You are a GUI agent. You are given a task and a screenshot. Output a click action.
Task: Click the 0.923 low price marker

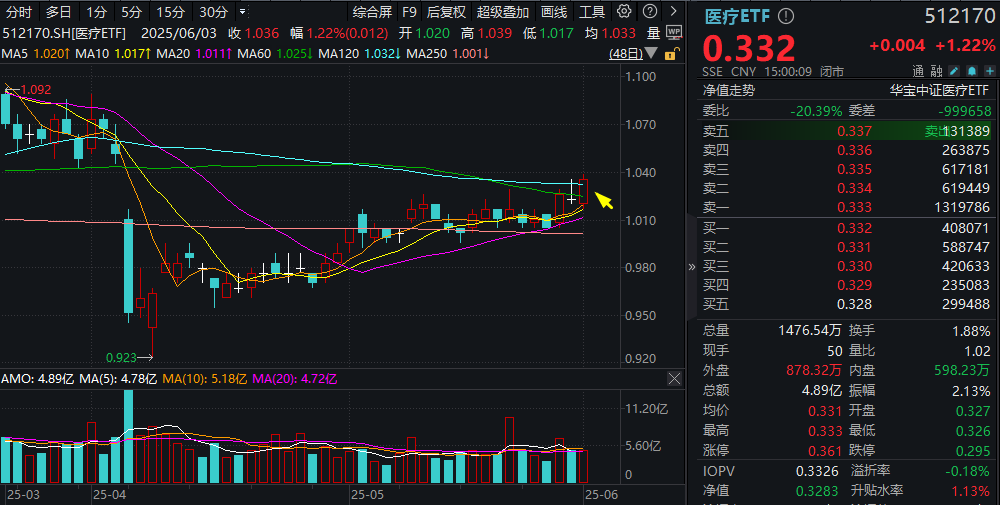point(121,358)
